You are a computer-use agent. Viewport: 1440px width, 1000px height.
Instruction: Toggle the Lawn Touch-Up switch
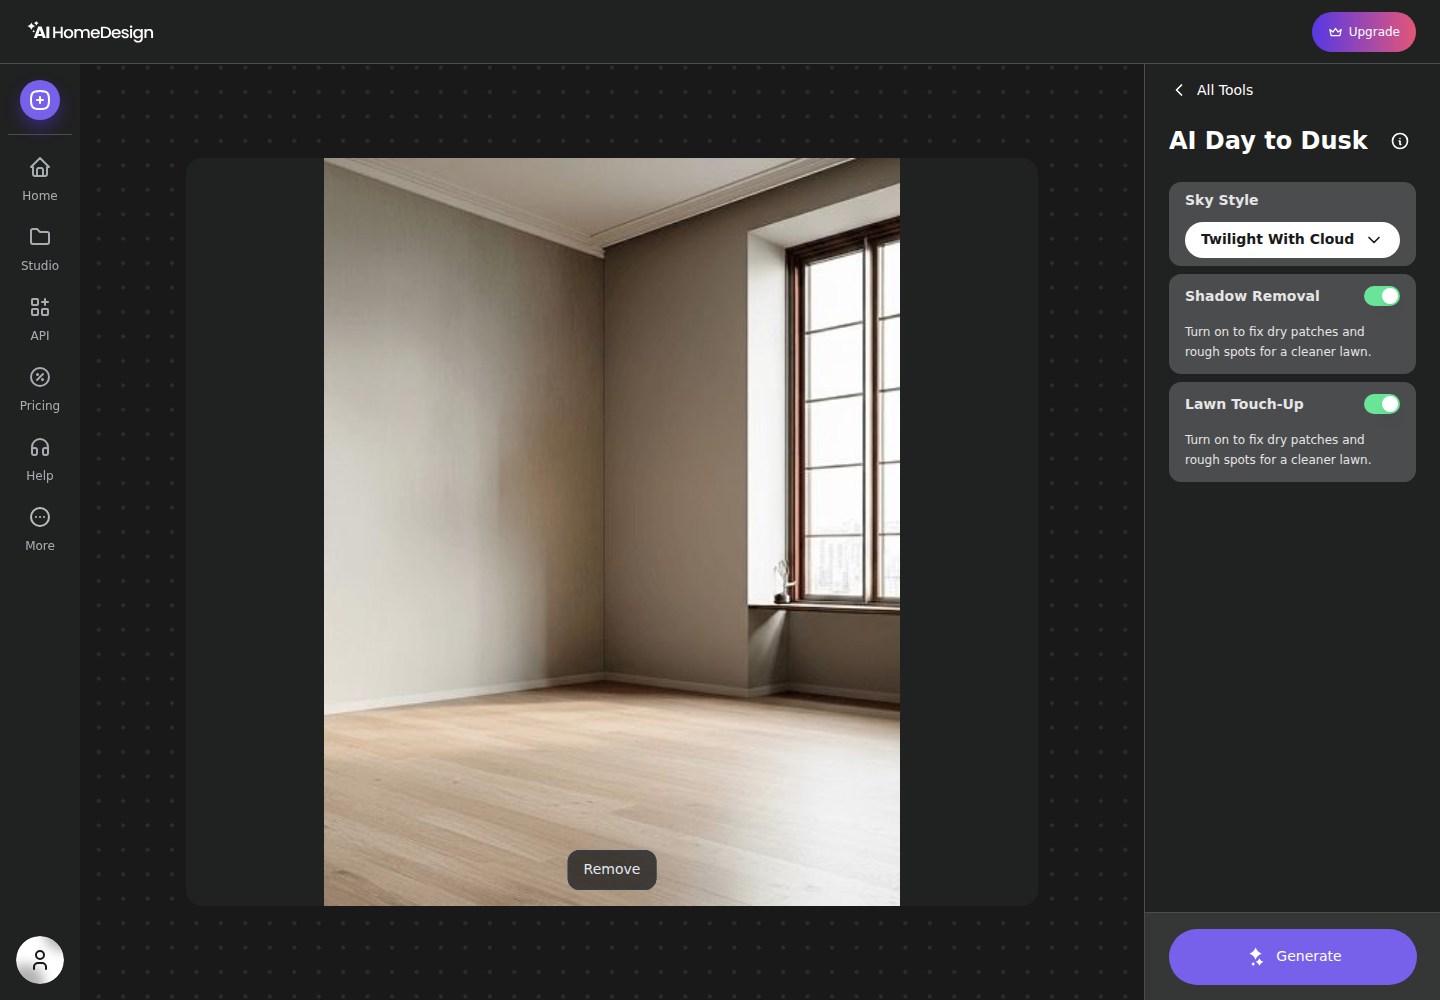[1382, 404]
